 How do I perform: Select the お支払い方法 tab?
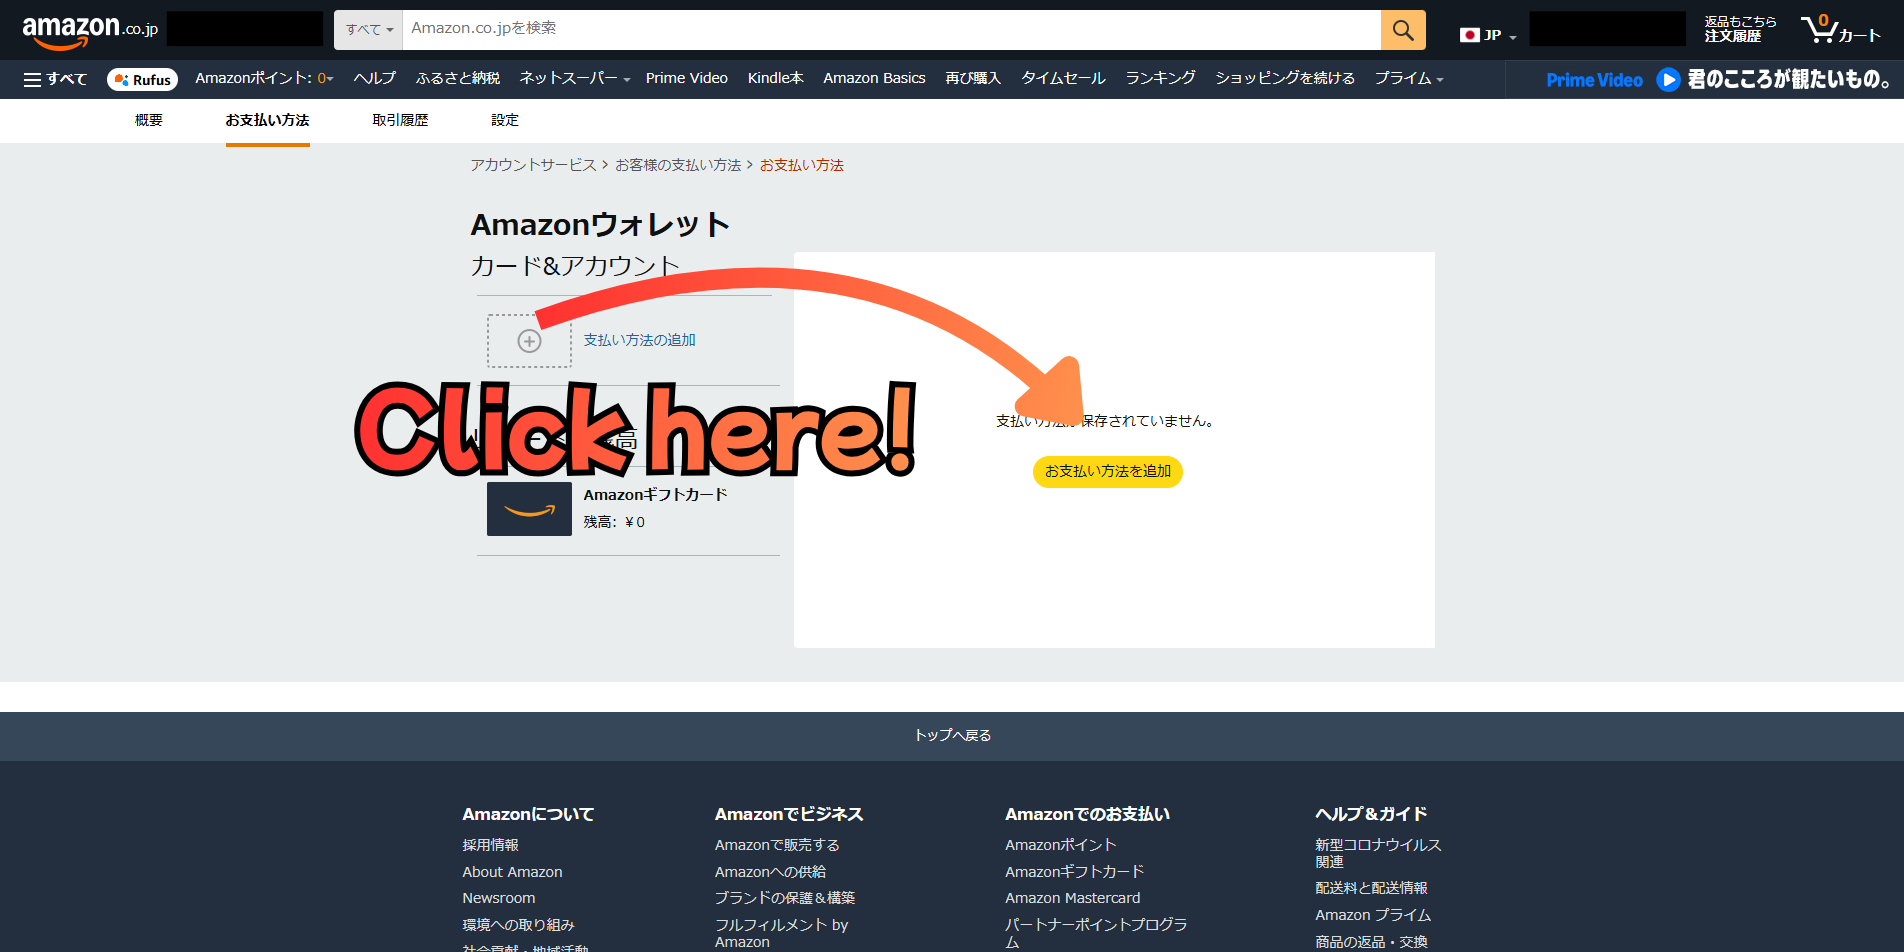tap(267, 120)
